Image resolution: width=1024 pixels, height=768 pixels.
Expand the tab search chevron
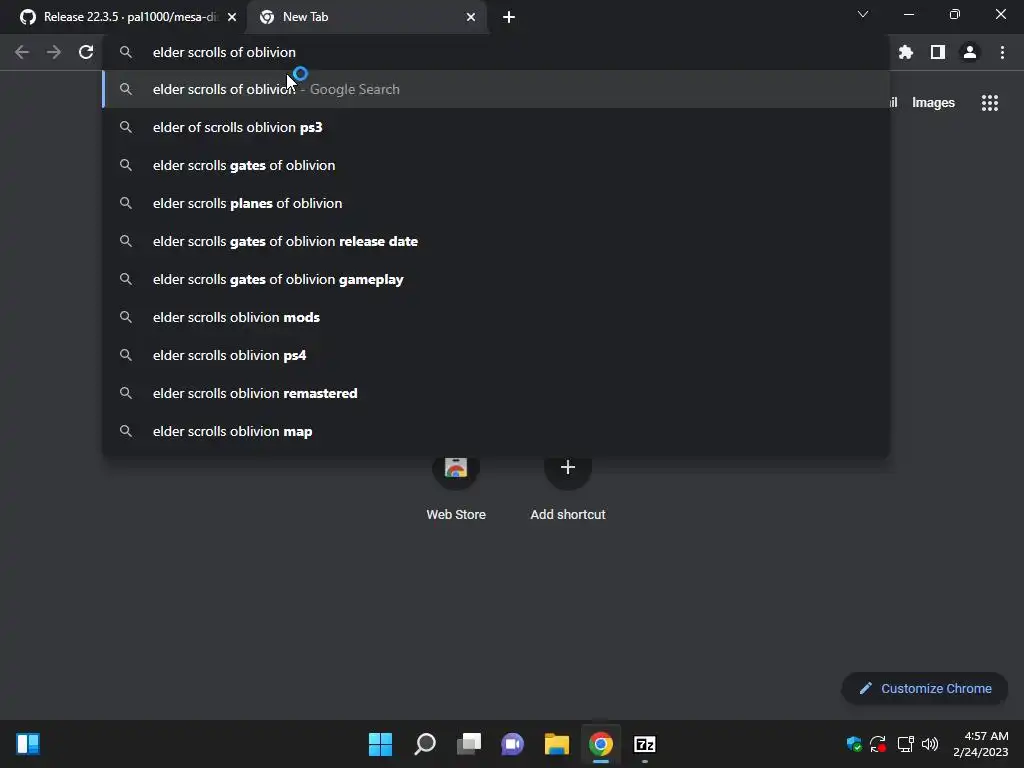(863, 14)
